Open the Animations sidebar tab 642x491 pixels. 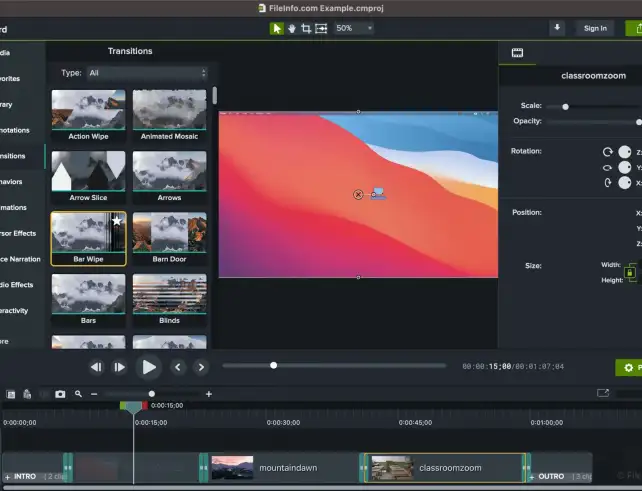point(14,207)
